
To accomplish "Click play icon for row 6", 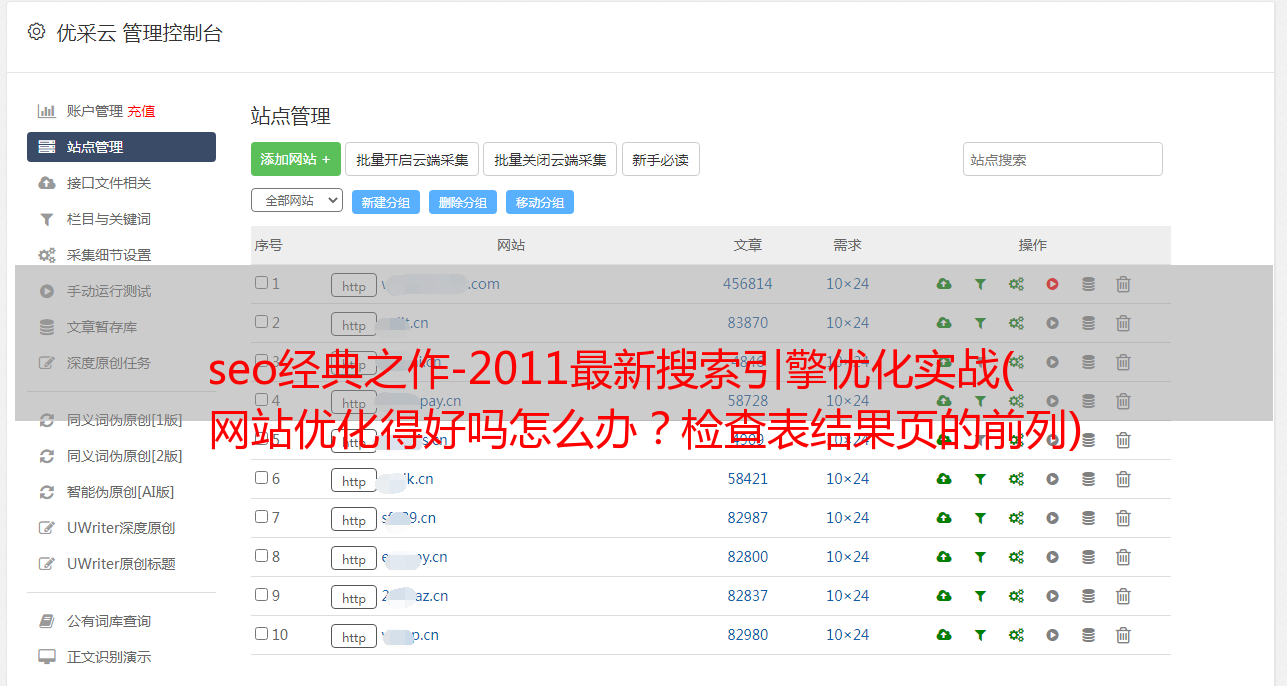I will tap(1052, 479).
